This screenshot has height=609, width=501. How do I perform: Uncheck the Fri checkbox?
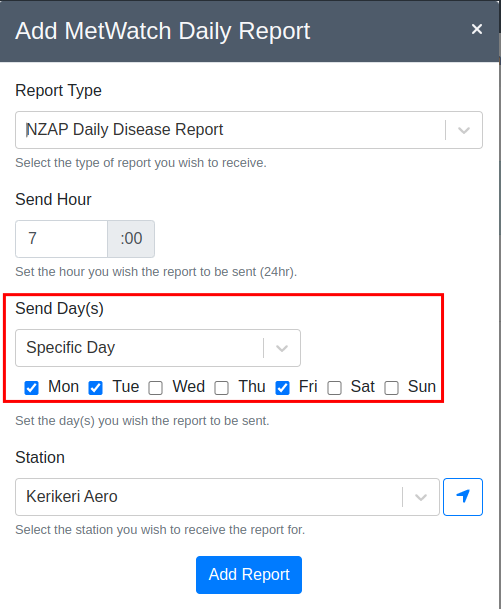282,388
